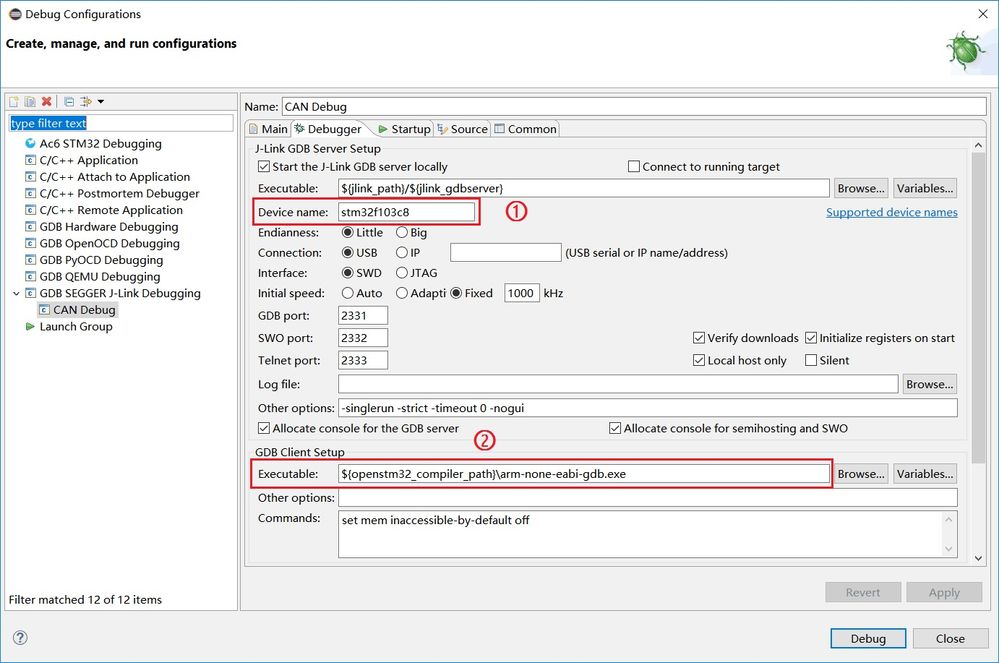This screenshot has height=663, width=999.
Task: Select the Launch Group item
Action: tap(75, 326)
